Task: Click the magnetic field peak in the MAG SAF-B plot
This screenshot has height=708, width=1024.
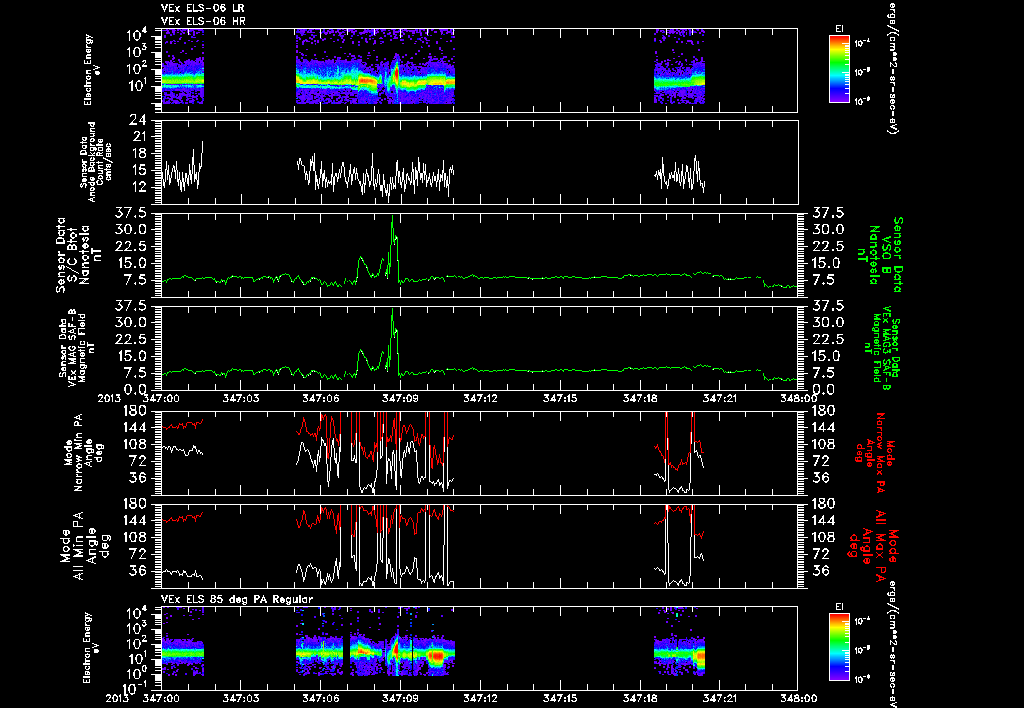Action: point(392,310)
